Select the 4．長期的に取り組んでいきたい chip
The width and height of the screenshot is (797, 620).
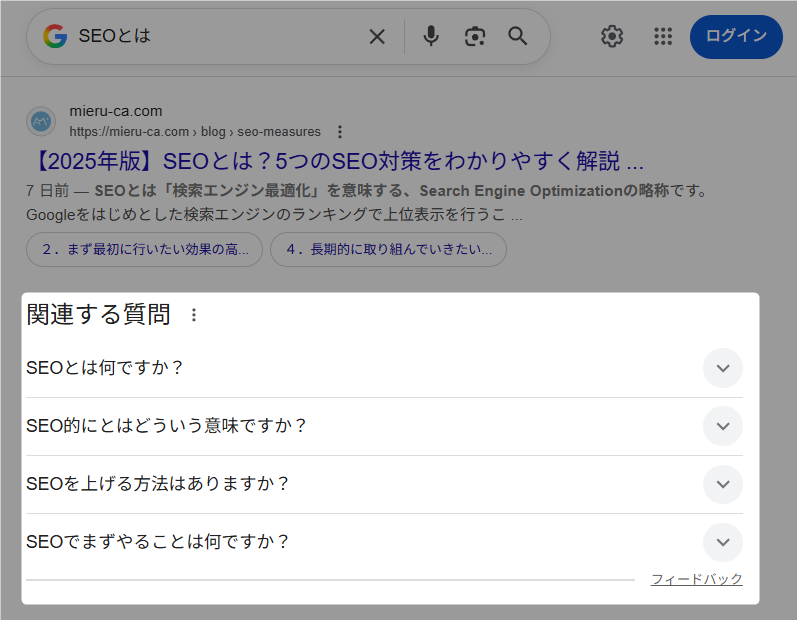tap(388, 250)
